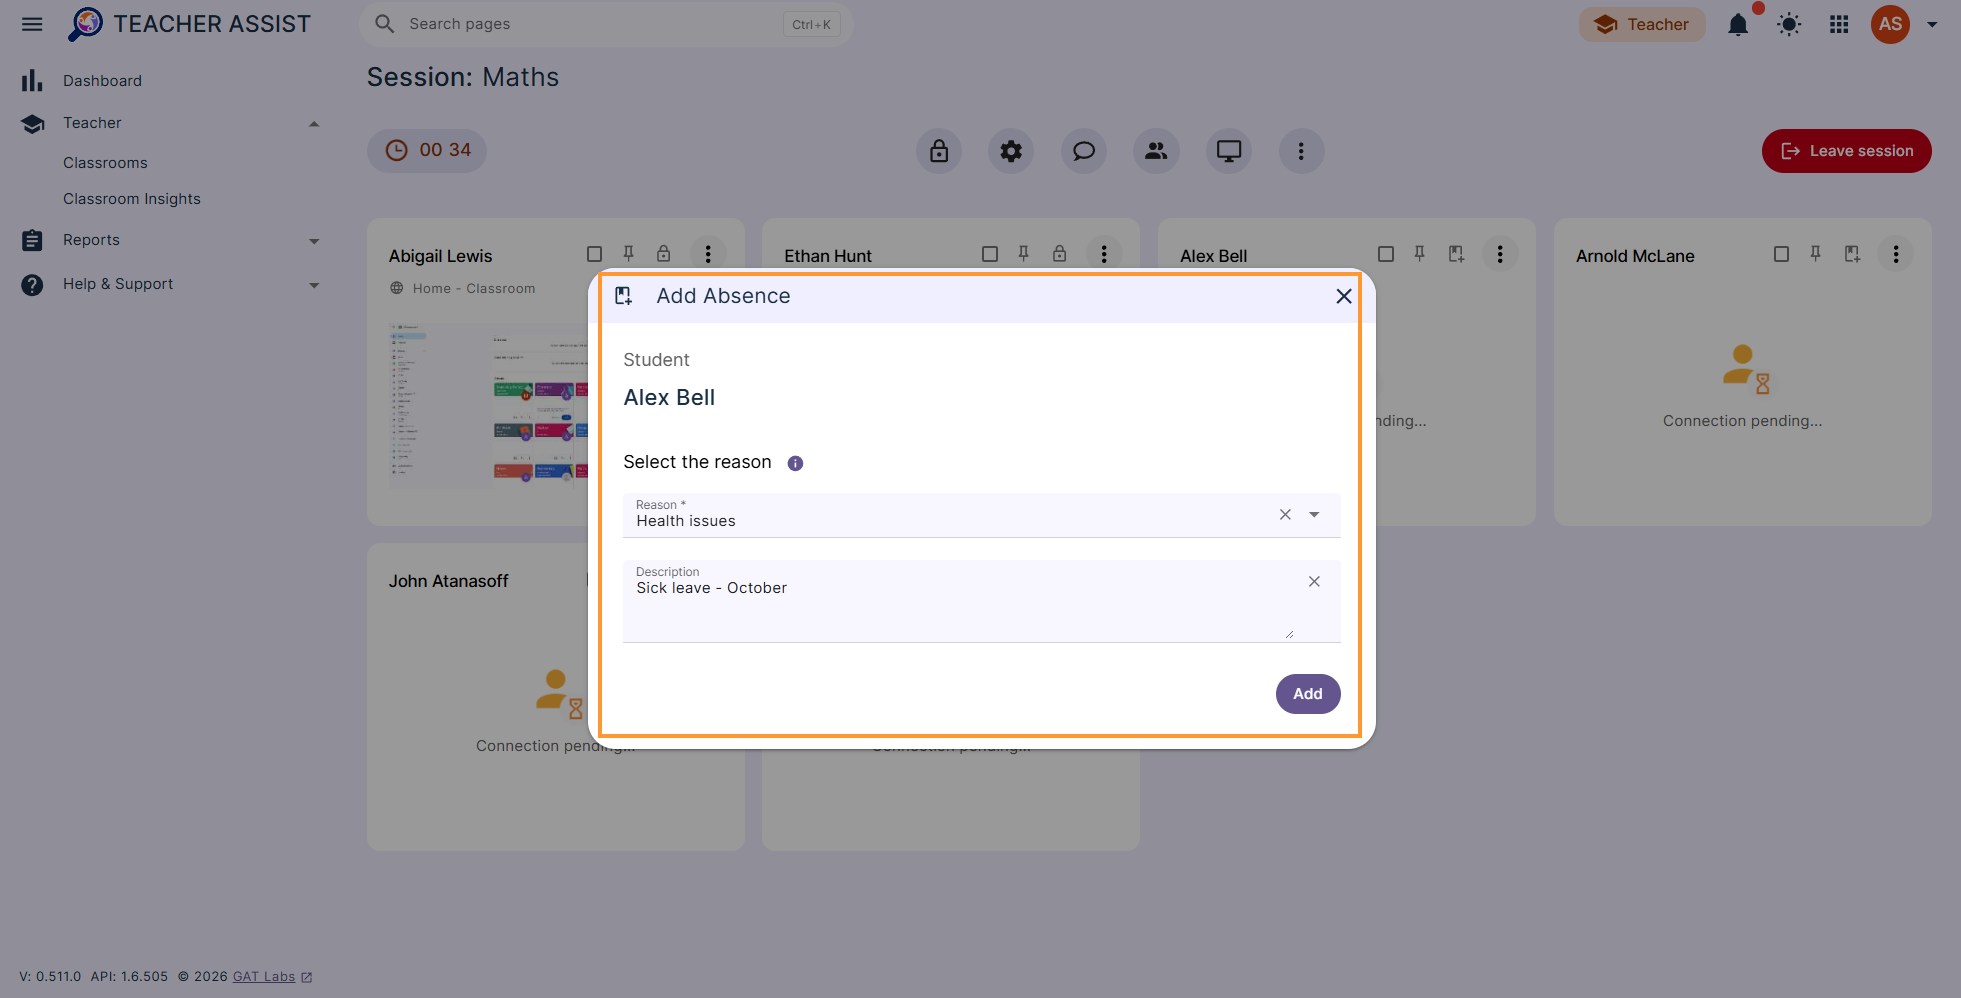Image resolution: width=1961 pixels, height=998 pixels.
Task: Collapse the Teacher sidebar section
Action: pyautogui.click(x=314, y=124)
